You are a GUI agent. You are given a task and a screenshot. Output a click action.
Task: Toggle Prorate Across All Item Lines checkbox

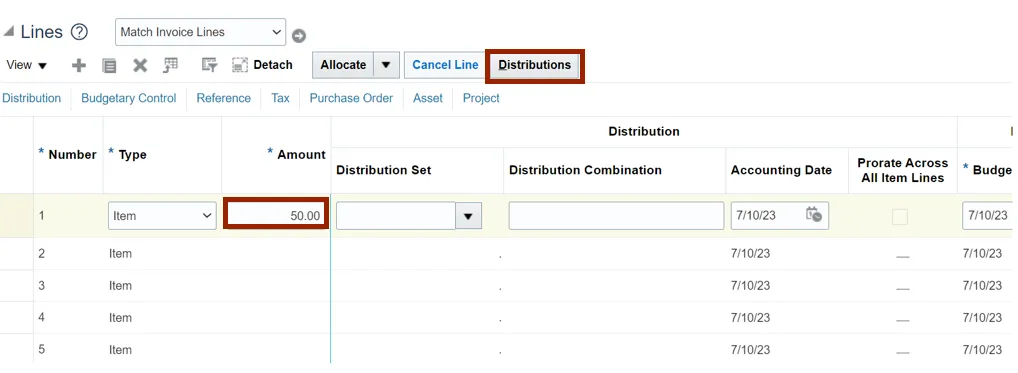(x=899, y=217)
